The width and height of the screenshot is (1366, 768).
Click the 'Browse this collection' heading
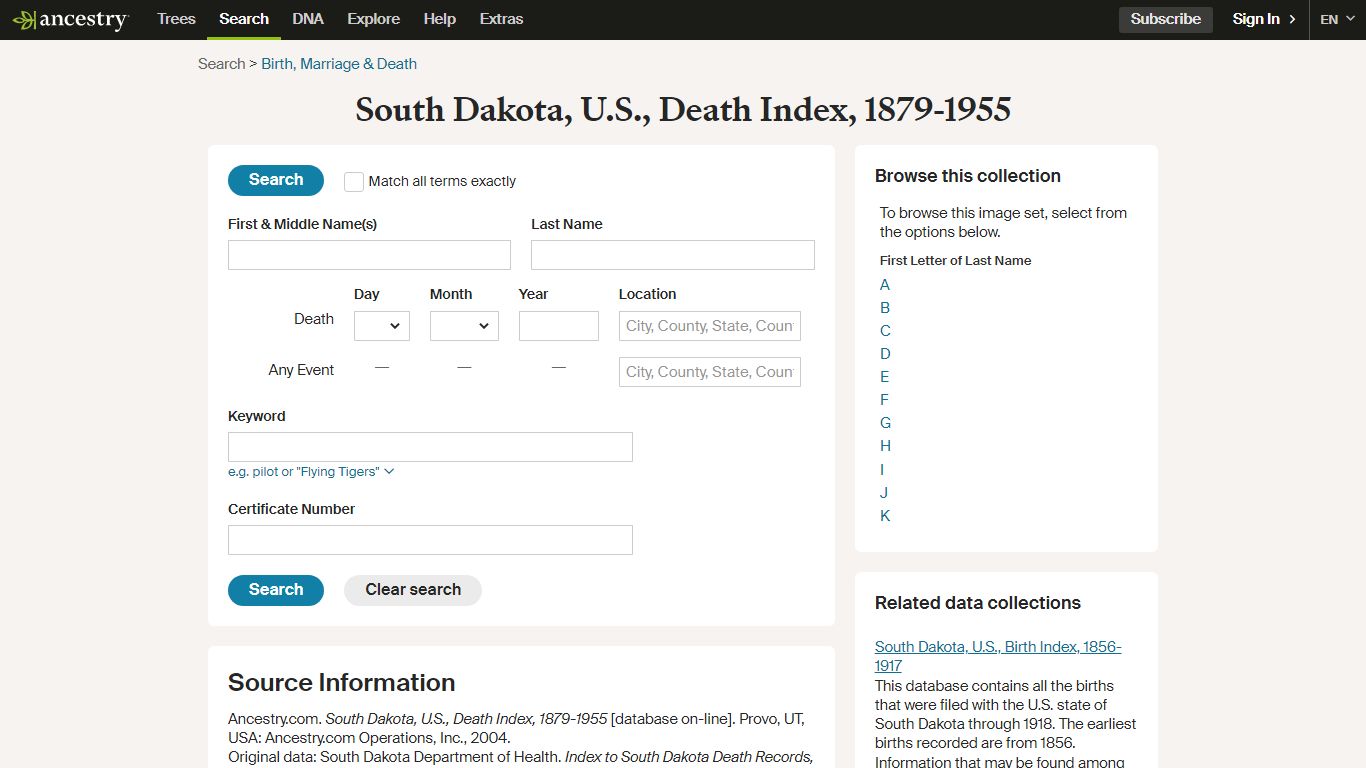968,176
